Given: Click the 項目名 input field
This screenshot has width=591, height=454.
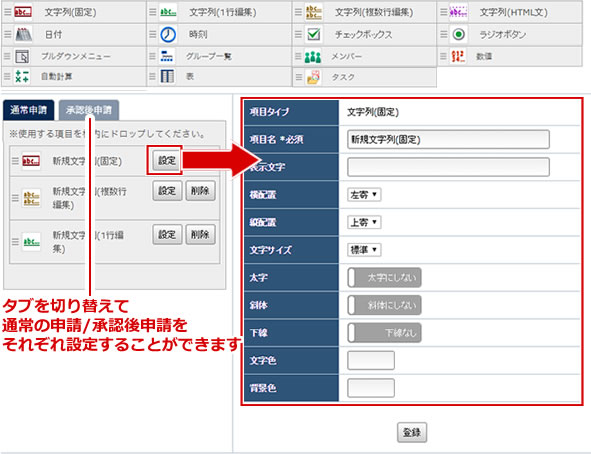Looking at the screenshot, I should [448, 139].
